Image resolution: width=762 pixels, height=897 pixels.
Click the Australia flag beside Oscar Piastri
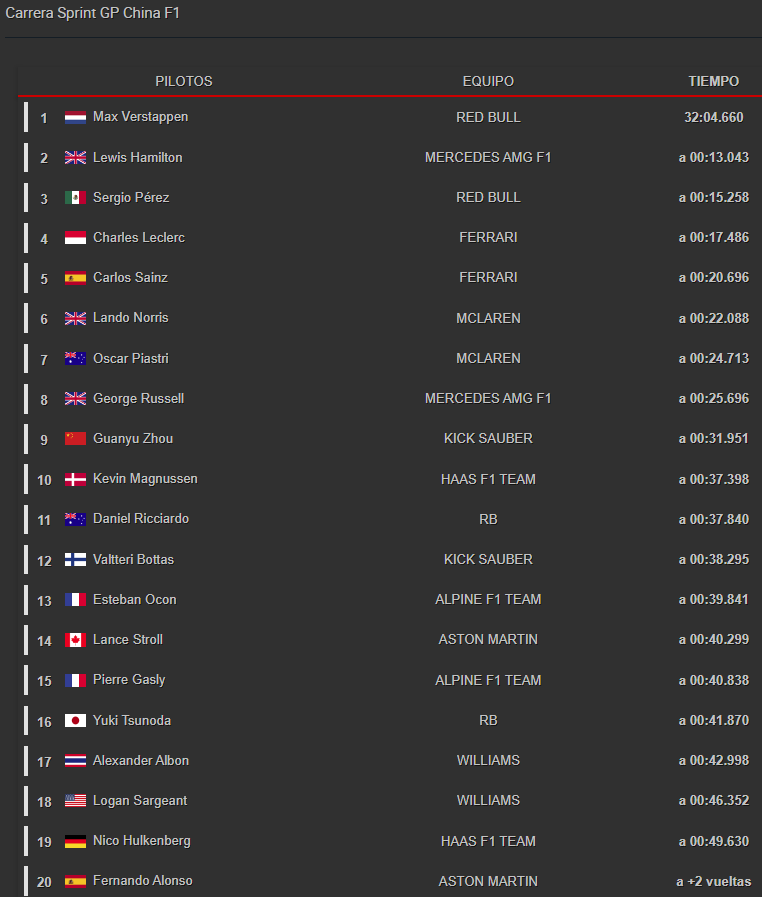pos(76,358)
